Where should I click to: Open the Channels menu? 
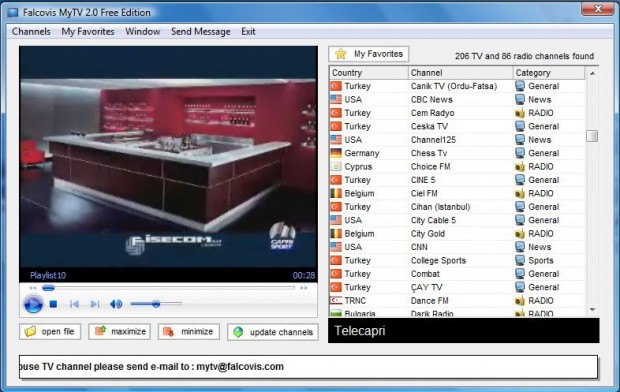[x=31, y=32]
